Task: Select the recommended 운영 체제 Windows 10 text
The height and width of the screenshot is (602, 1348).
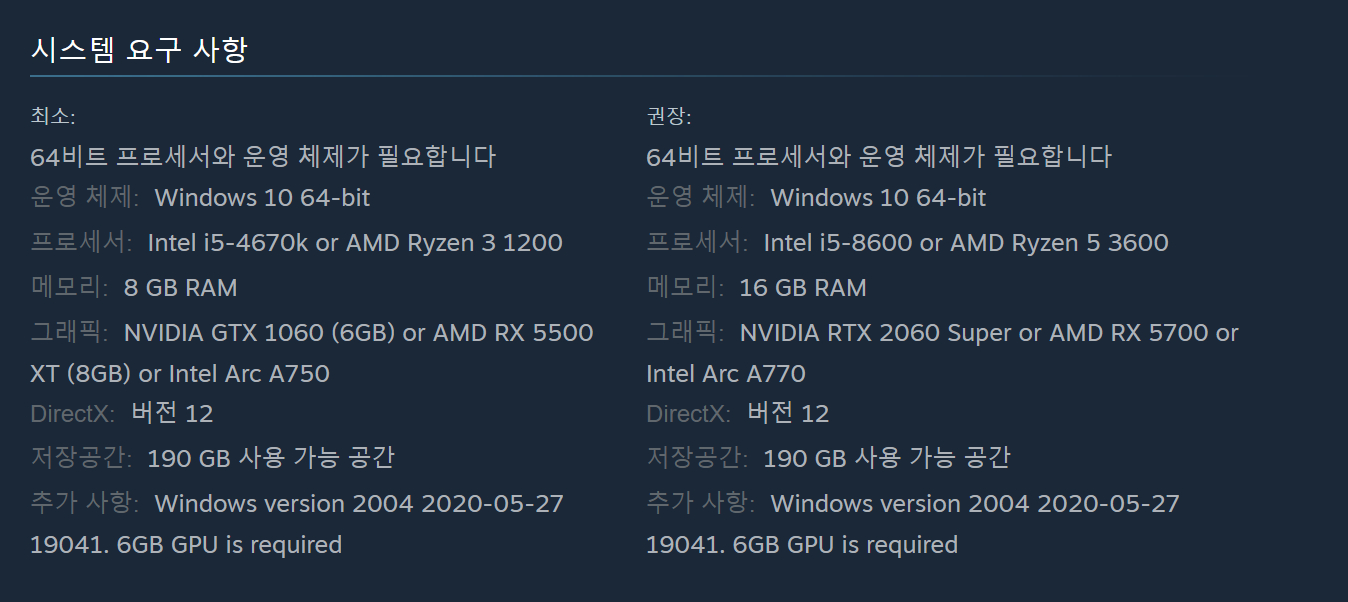Action: coord(878,198)
